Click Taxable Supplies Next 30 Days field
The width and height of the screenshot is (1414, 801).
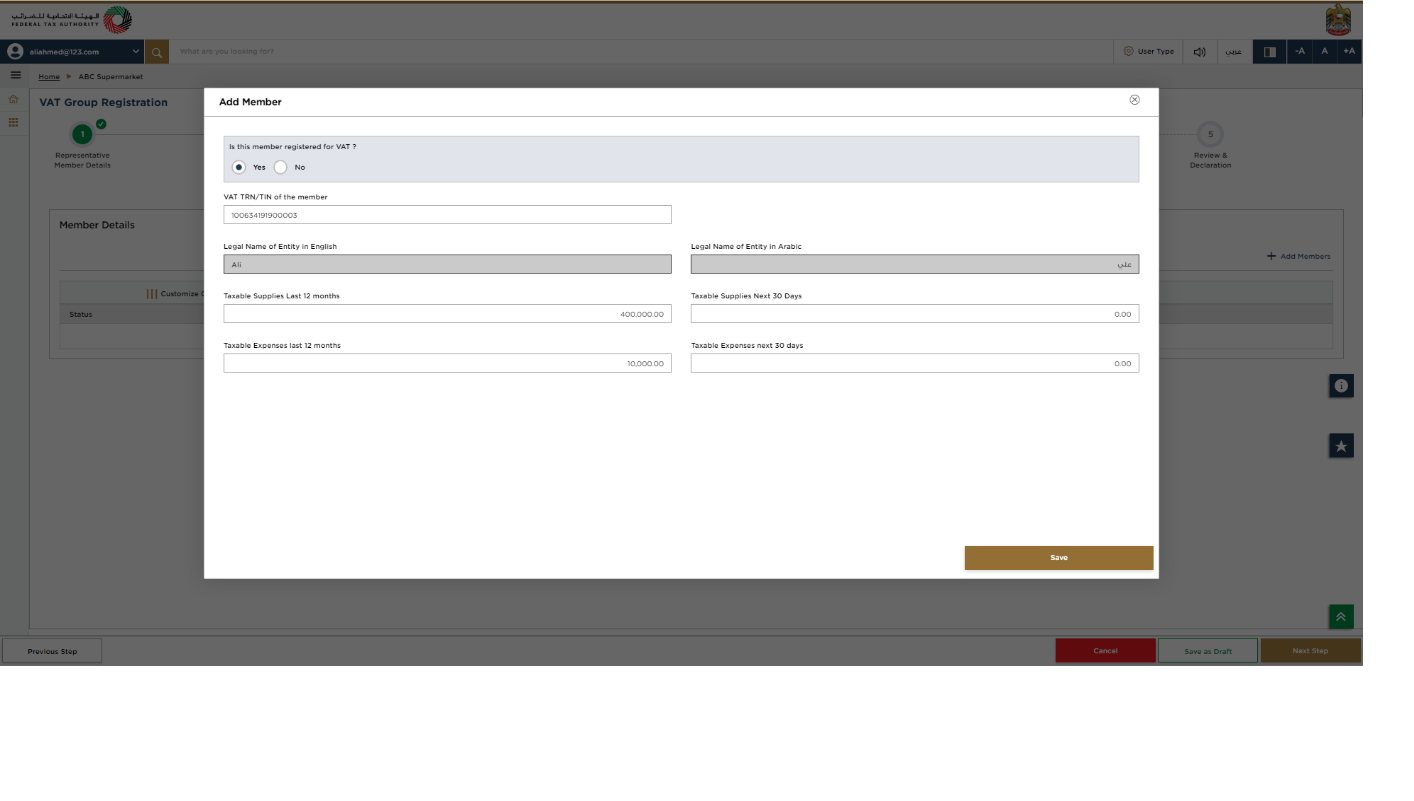pyautogui.click(x=915, y=314)
